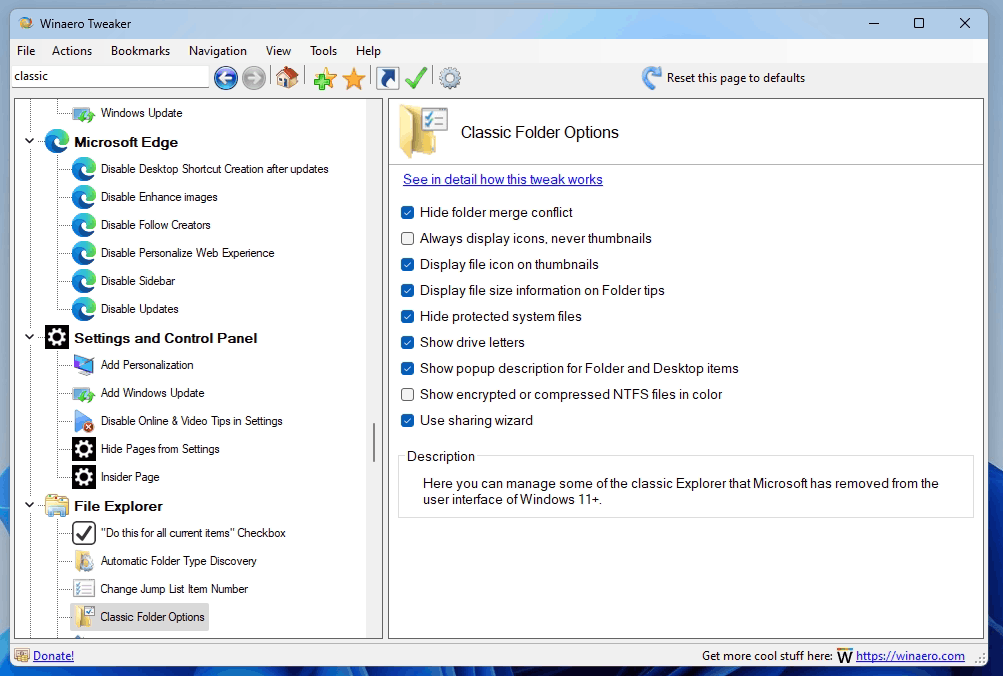Click the File Explorer category folder icon

coord(56,505)
